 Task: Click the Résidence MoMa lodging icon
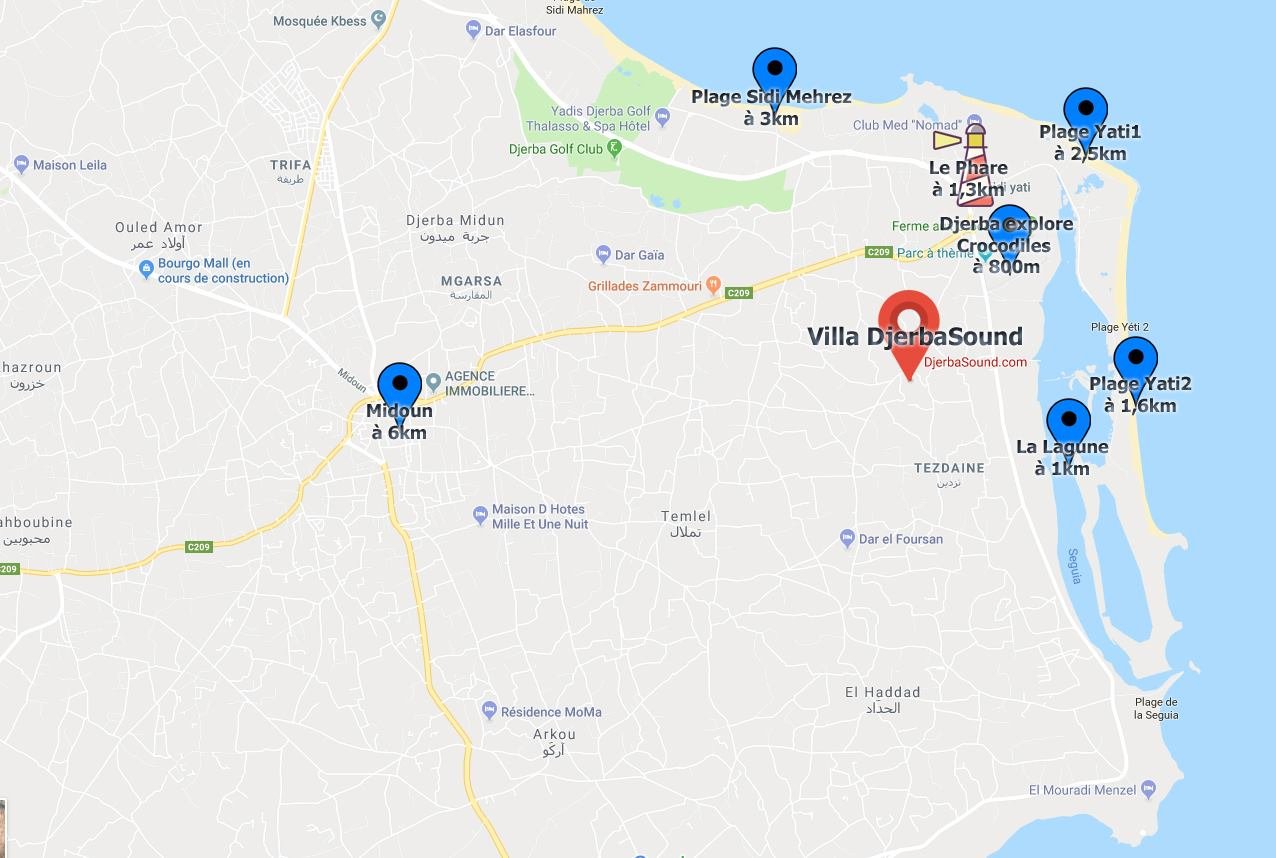489,711
